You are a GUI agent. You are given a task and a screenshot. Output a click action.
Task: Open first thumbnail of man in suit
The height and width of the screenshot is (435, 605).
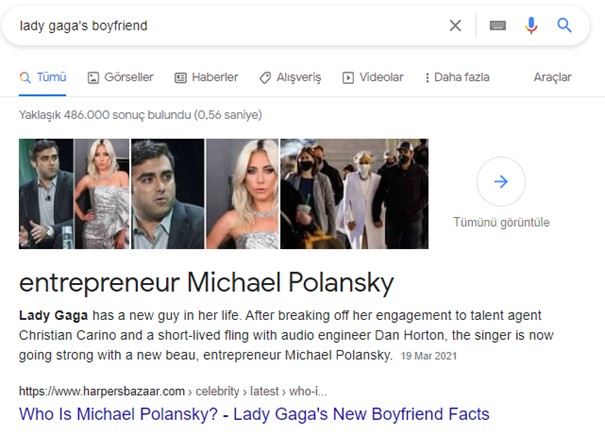46,194
